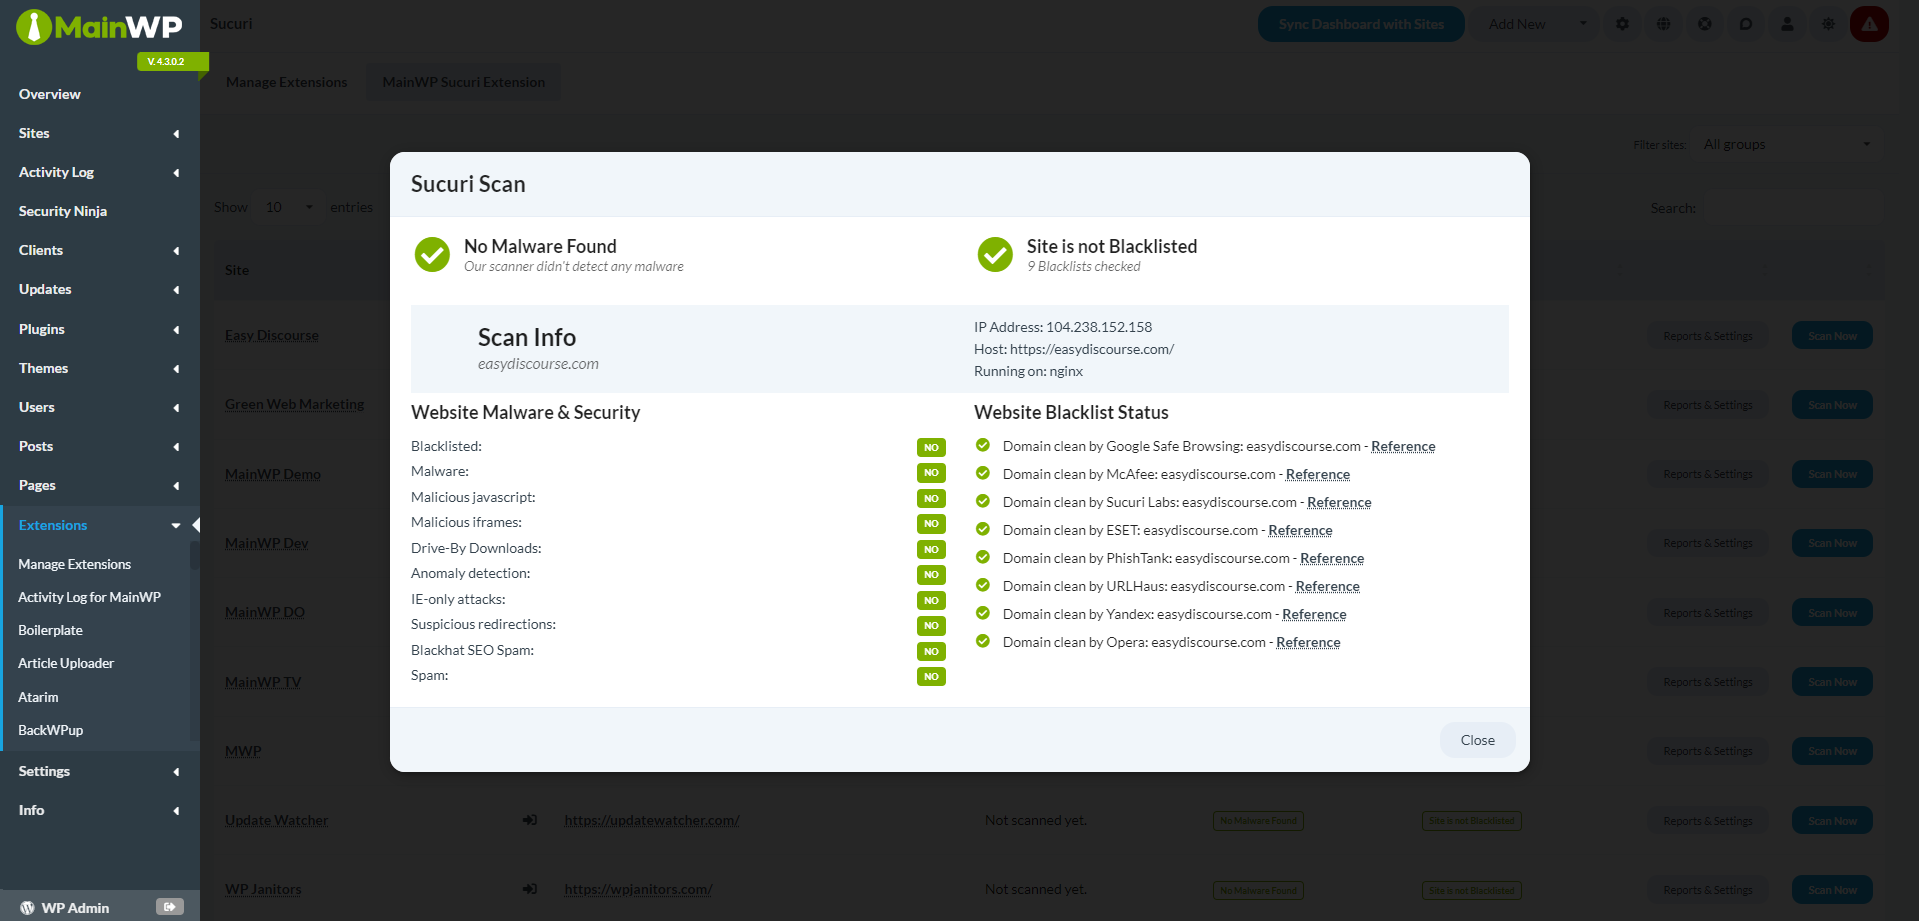Click the globe icon in the top bar
This screenshot has width=1919, height=921.
pos(1663,24)
